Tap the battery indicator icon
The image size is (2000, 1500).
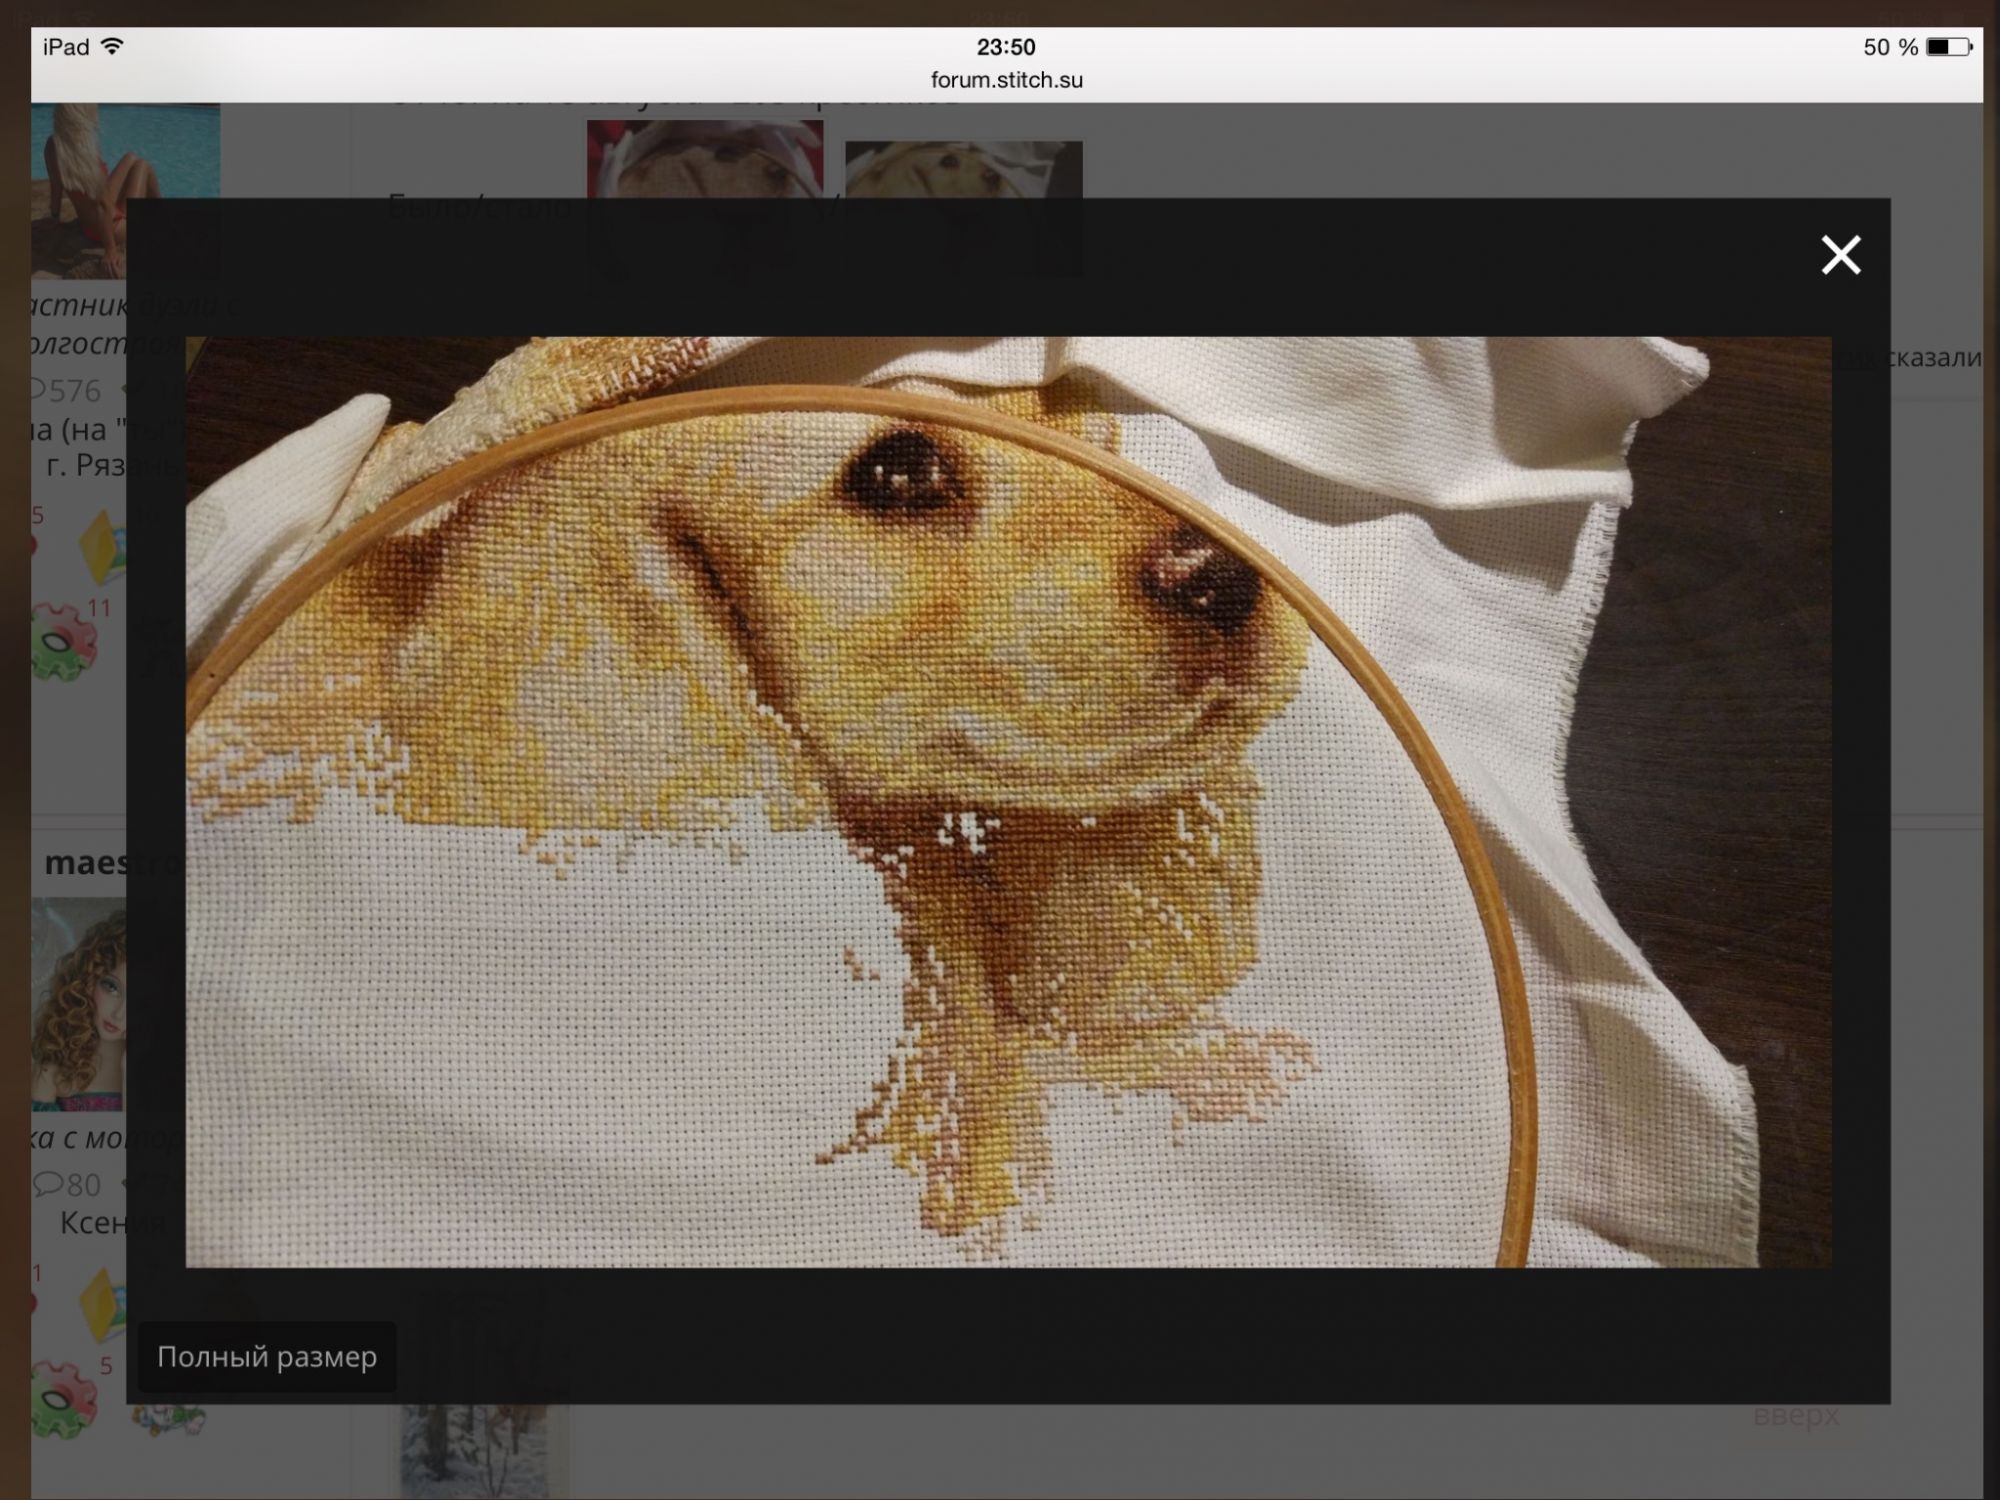(x=1948, y=47)
